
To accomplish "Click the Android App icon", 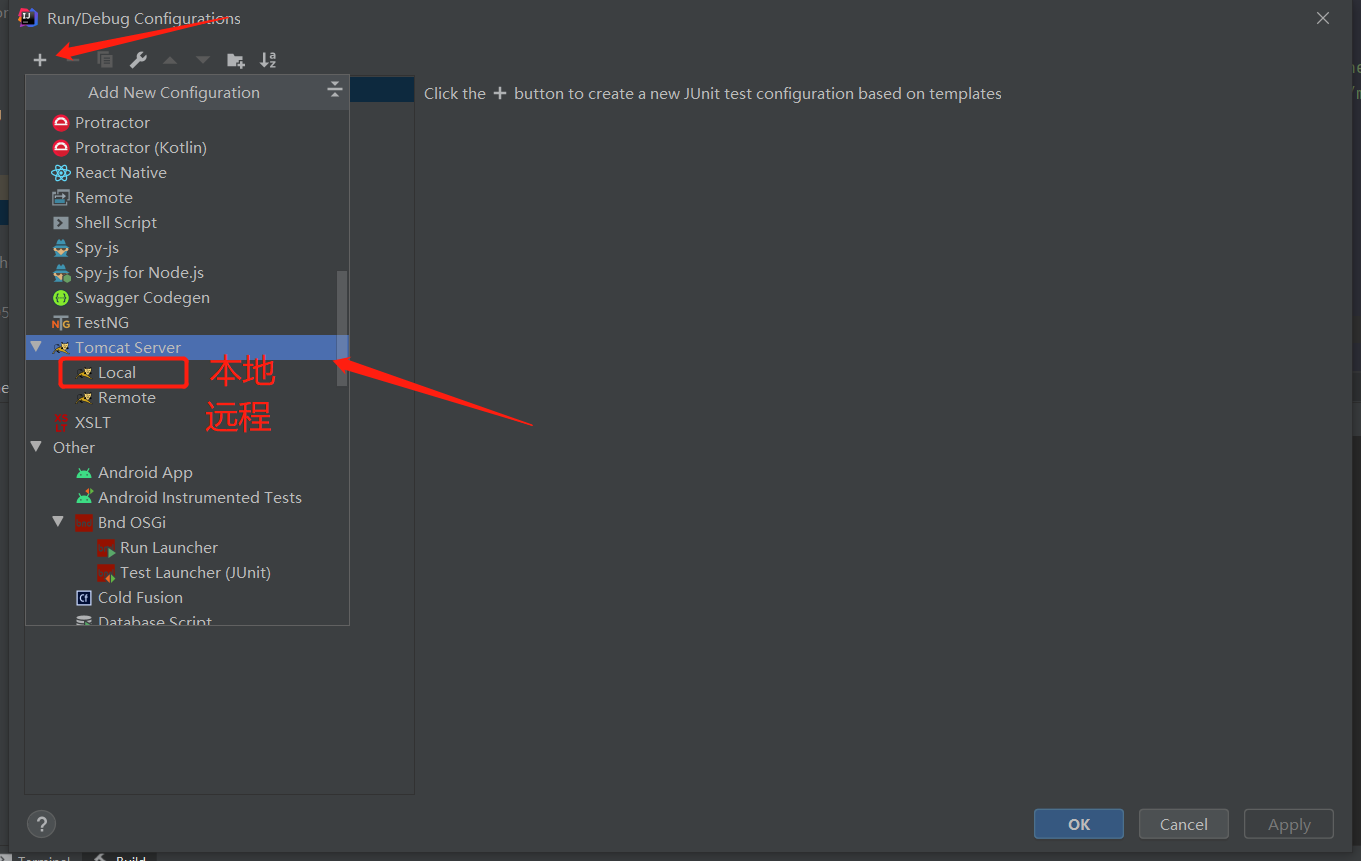I will coord(84,472).
